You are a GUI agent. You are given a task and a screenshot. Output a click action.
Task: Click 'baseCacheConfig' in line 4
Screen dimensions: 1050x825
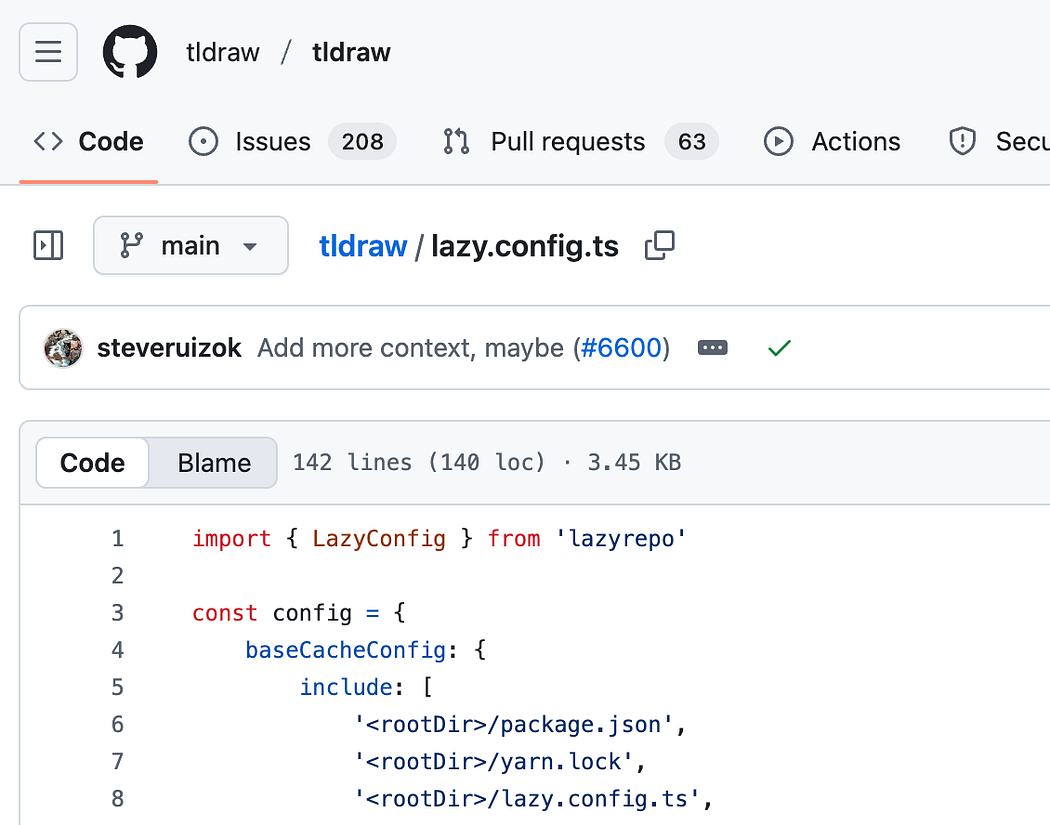pos(346,650)
